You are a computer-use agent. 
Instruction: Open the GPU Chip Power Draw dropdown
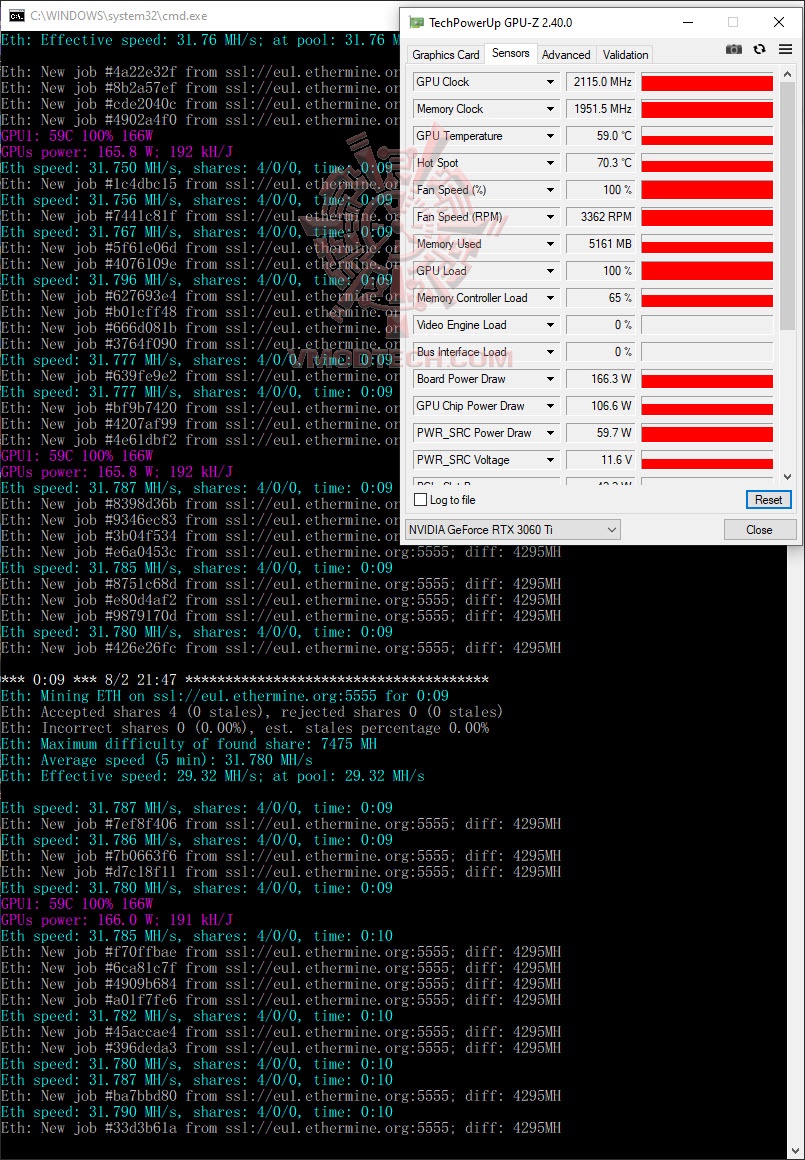click(550, 406)
